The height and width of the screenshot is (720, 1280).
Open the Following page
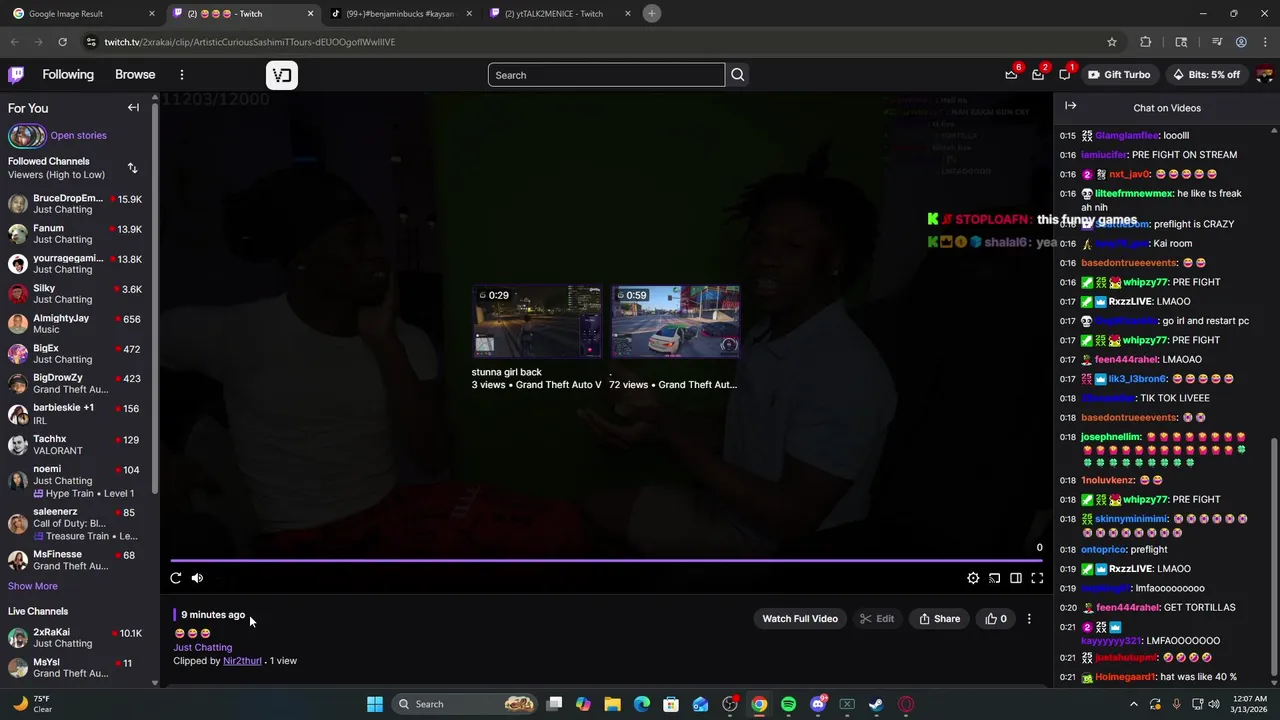(x=68, y=75)
